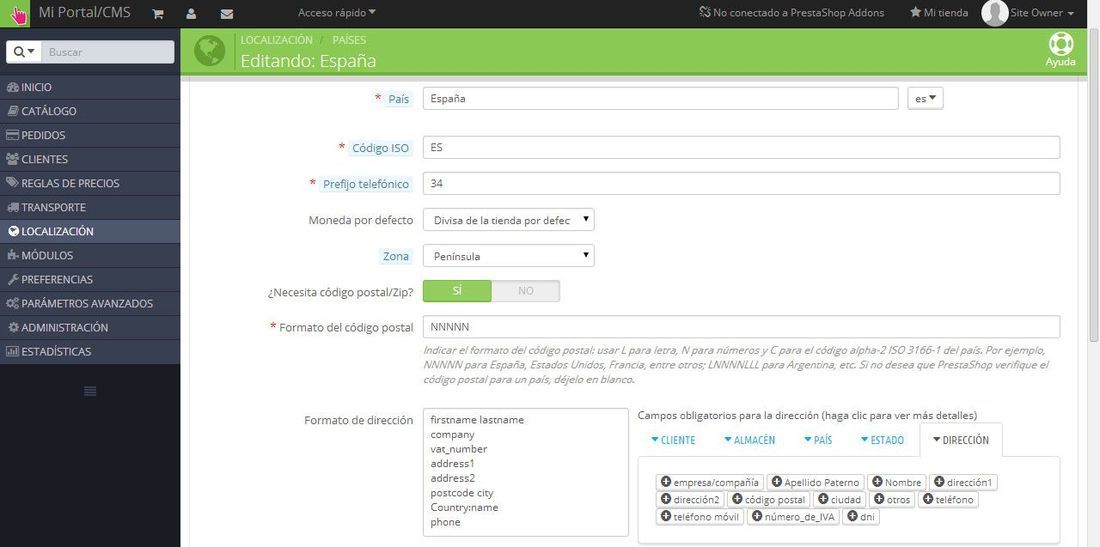The image size is (1100, 547).
Task: Open the PREFERENCIAS sidebar menu
Action: coord(90,279)
